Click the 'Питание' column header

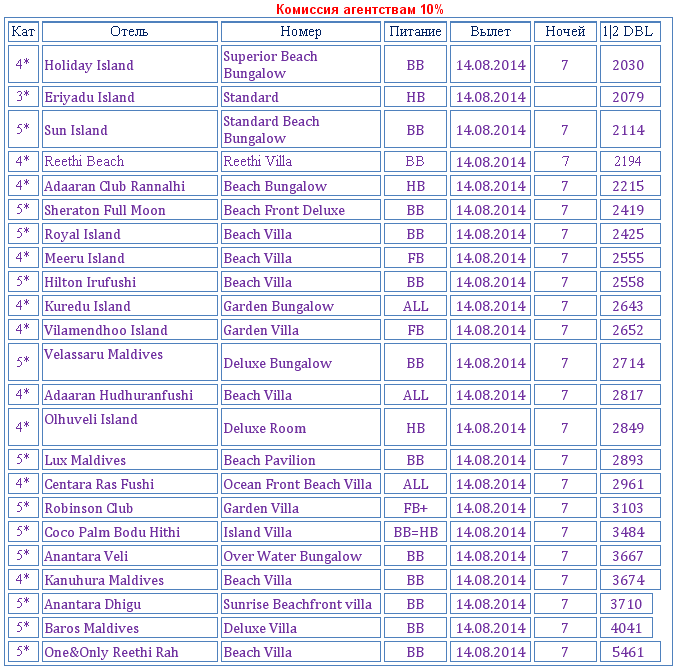tap(415, 32)
